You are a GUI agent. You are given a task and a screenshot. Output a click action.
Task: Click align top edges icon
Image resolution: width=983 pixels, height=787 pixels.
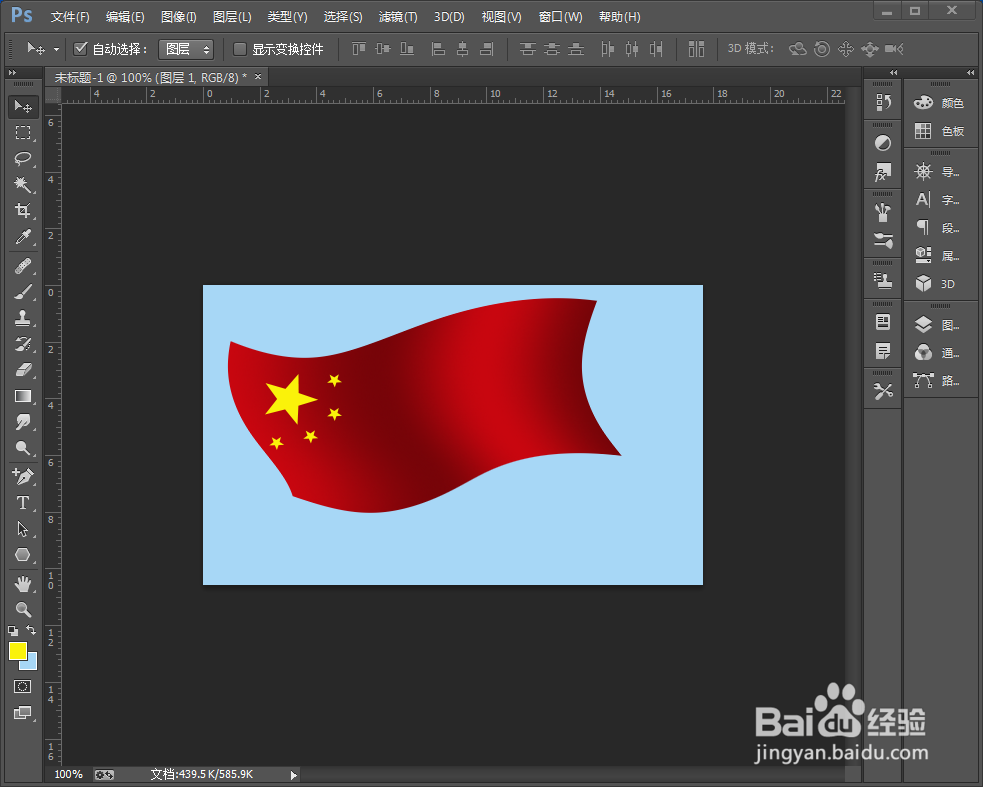359,48
